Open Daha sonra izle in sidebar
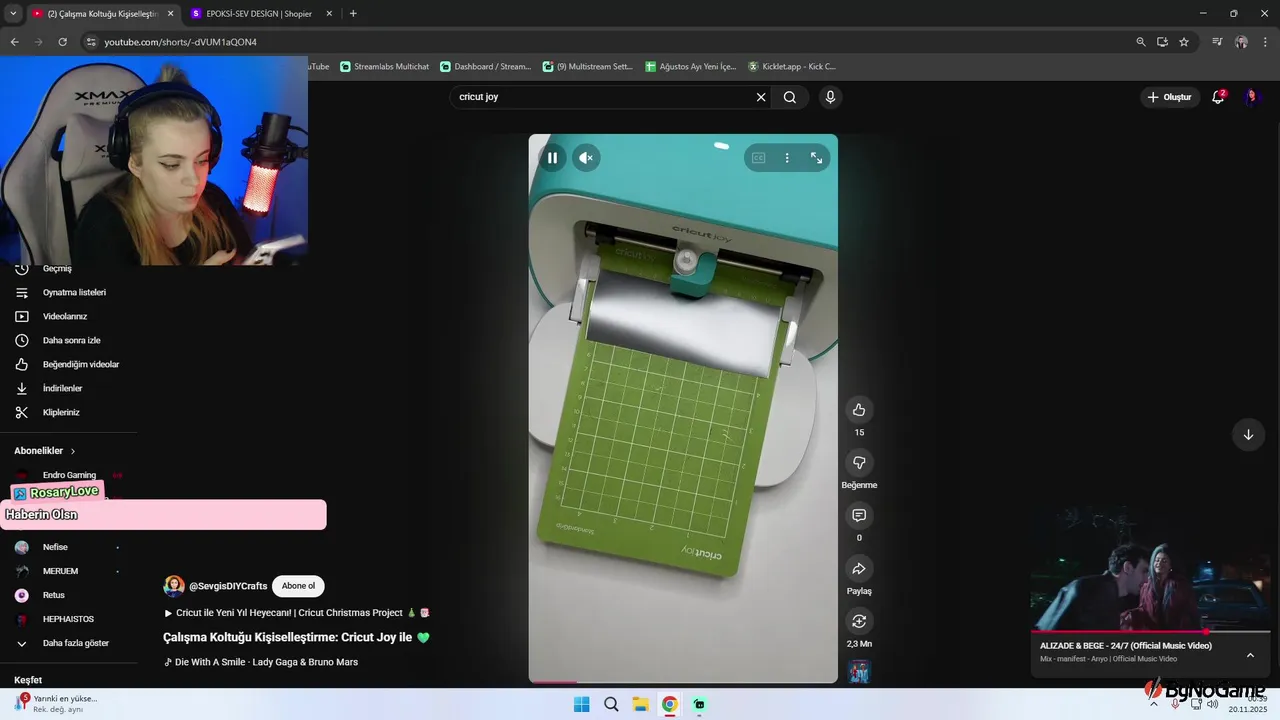 [70, 340]
